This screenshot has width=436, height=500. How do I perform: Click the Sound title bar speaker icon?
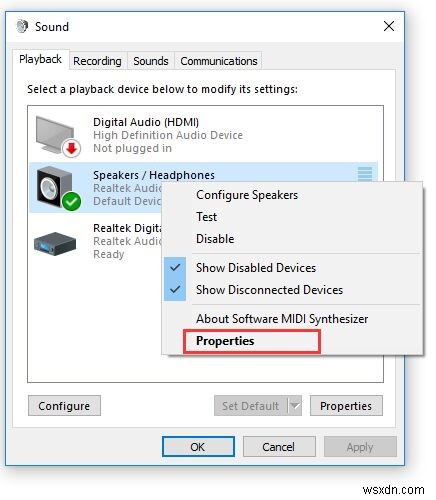pos(22,26)
